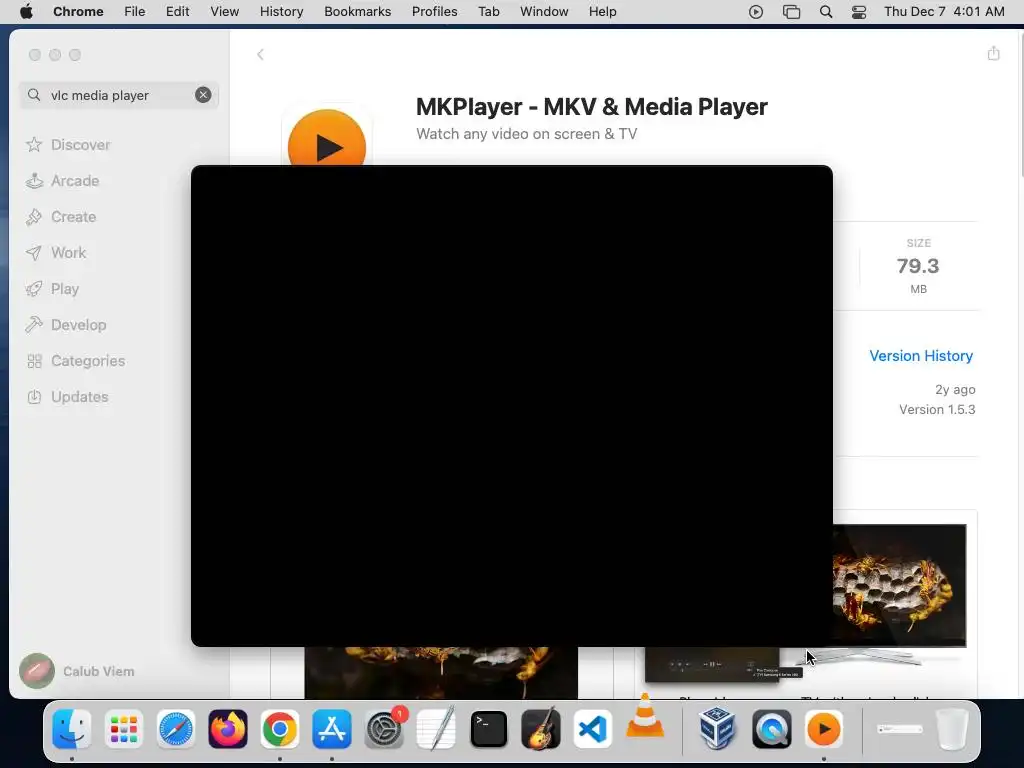Open the Version History link
Viewport: 1024px width, 768px height.
(x=921, y=356)
